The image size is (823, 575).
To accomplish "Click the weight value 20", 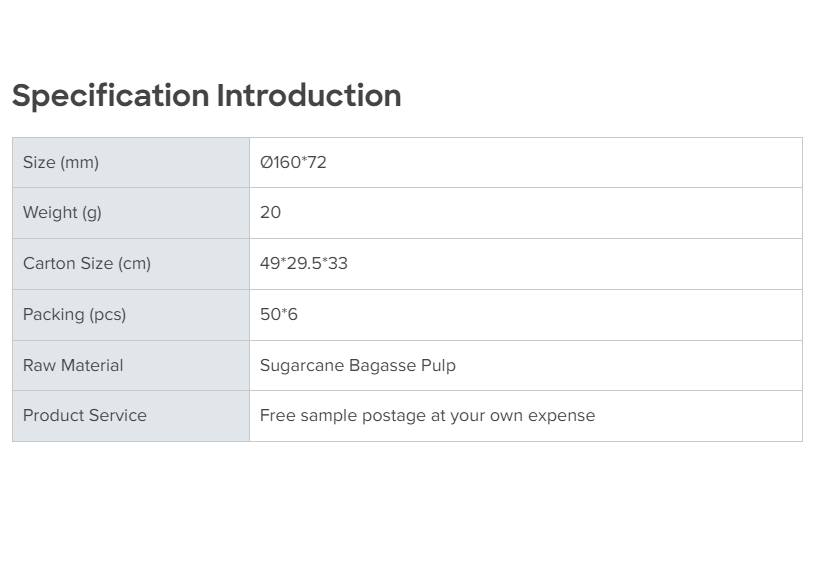I will 270,212.
